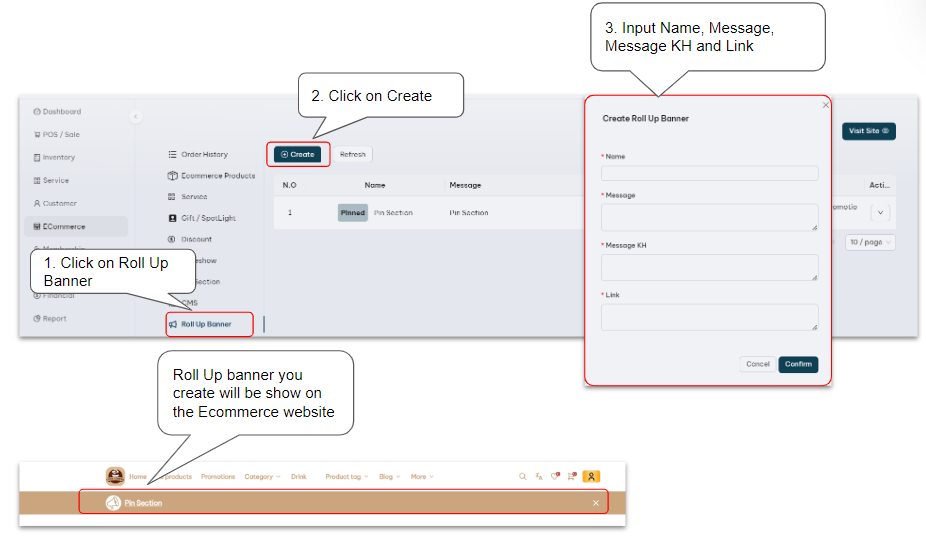Collapse the sidebar with the chevron button
926x545 pixels.
pyautogui.click(x=136, y=117)
